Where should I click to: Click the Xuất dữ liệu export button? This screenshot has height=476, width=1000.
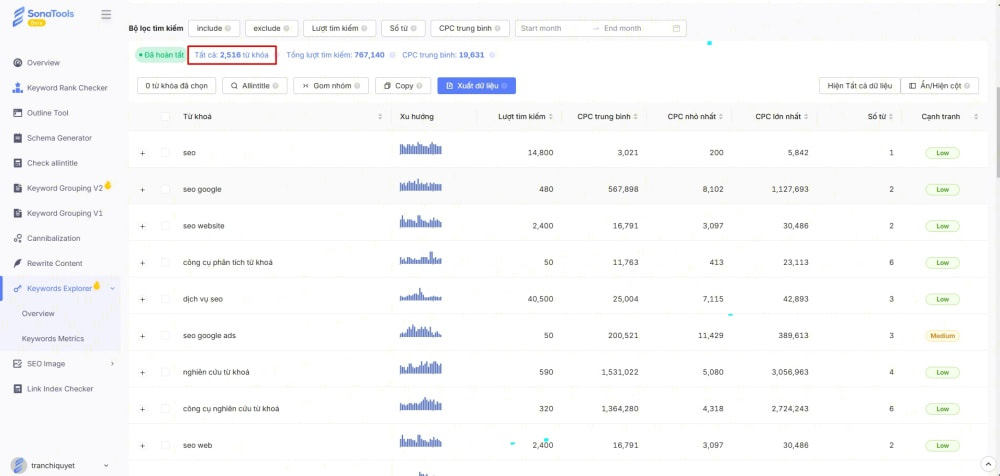click(476, 86)
